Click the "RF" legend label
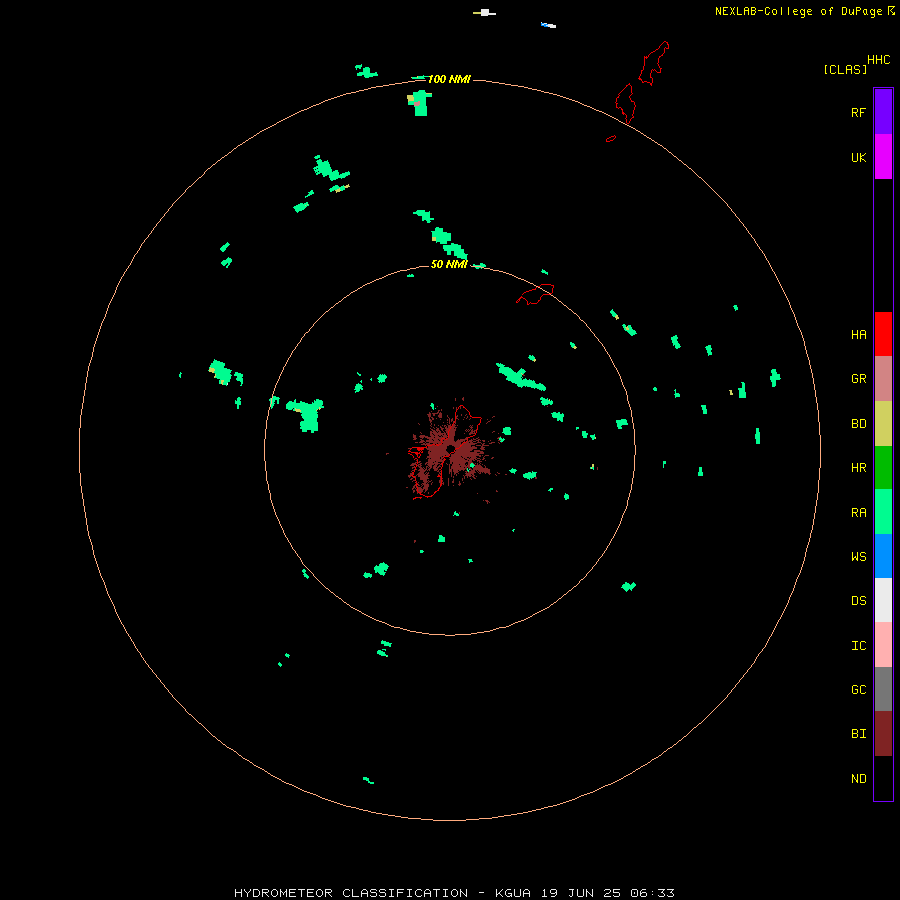 (x=858, y=112)
